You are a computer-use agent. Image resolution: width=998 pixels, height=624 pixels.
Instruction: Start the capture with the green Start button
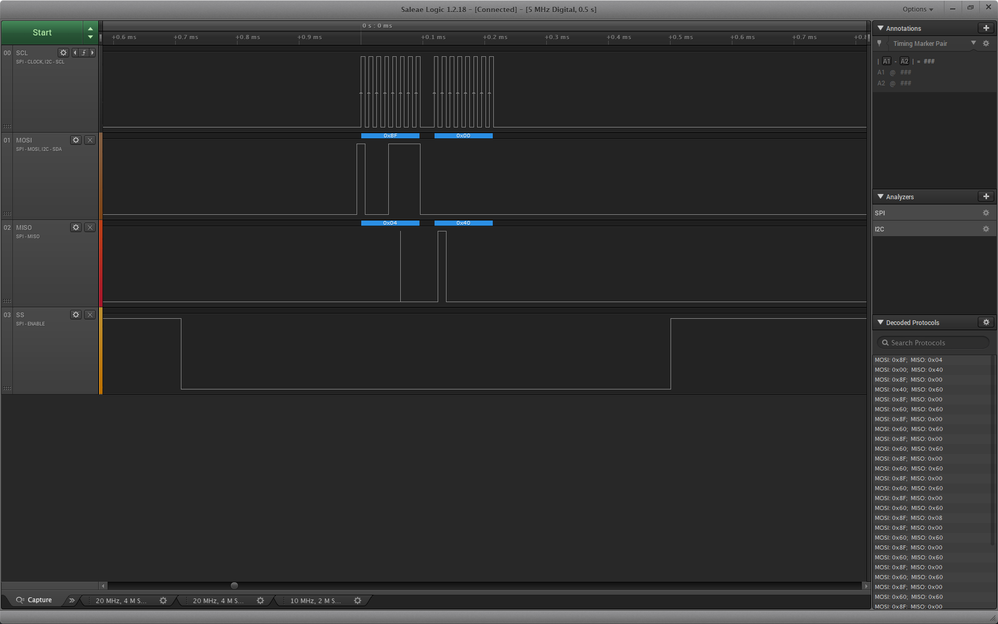tap(42, 32)
